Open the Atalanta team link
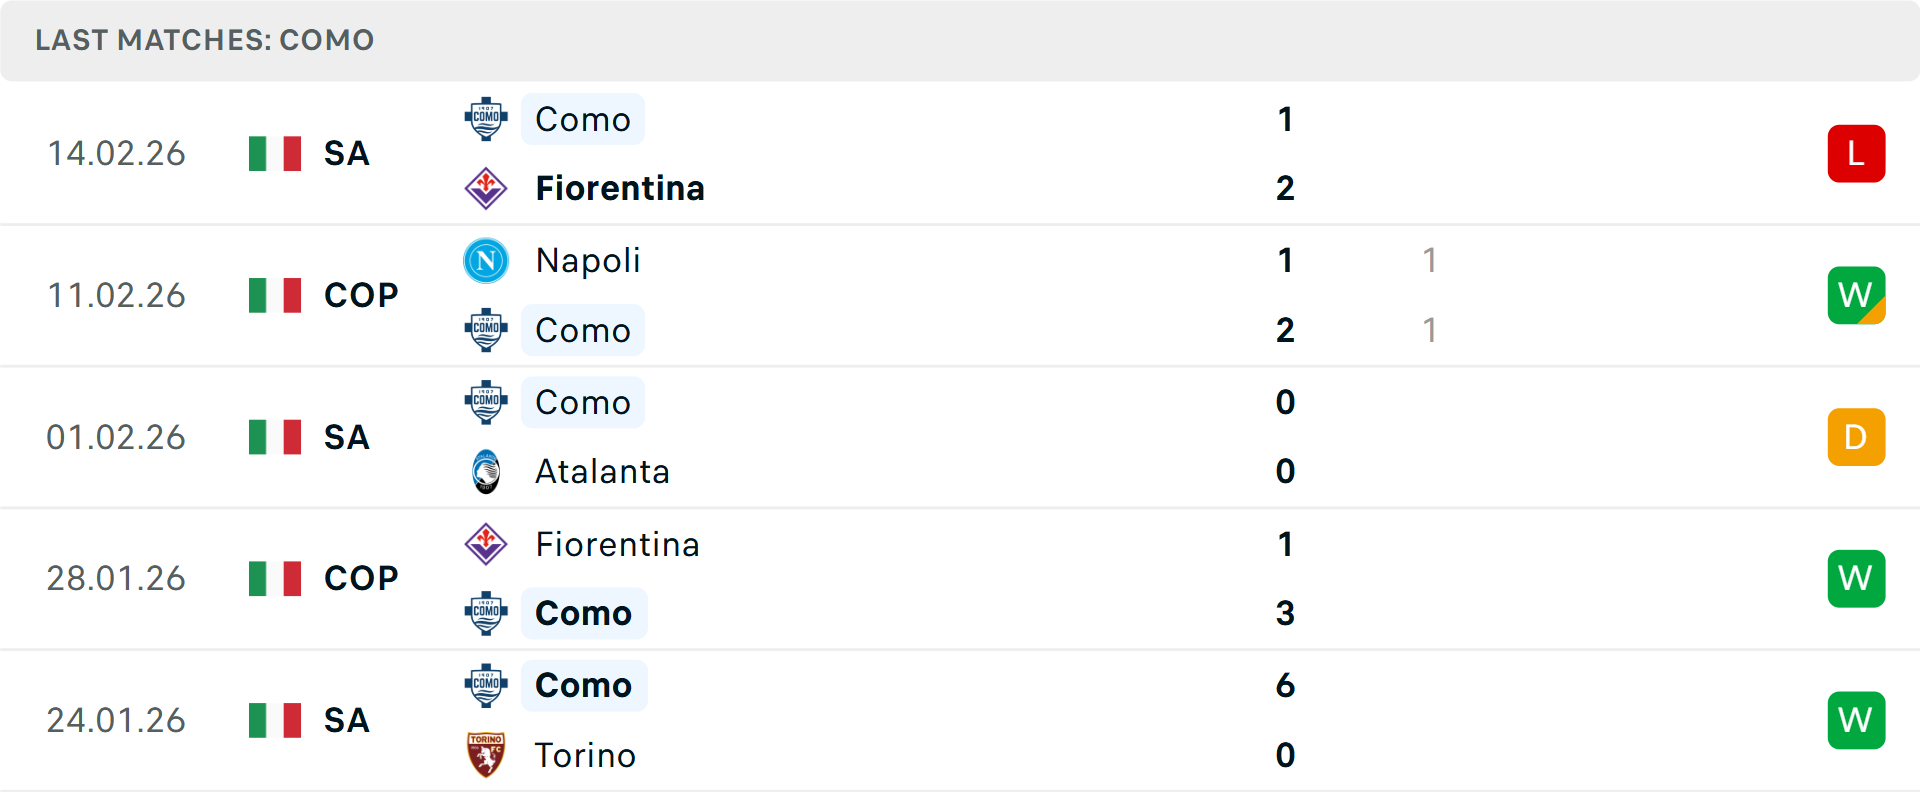The height and width of the screenshot is (792, 1920). [602, 471]
